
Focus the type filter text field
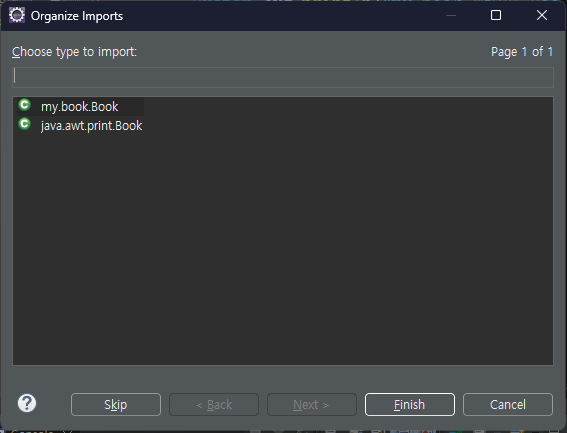tap(283, 77)
